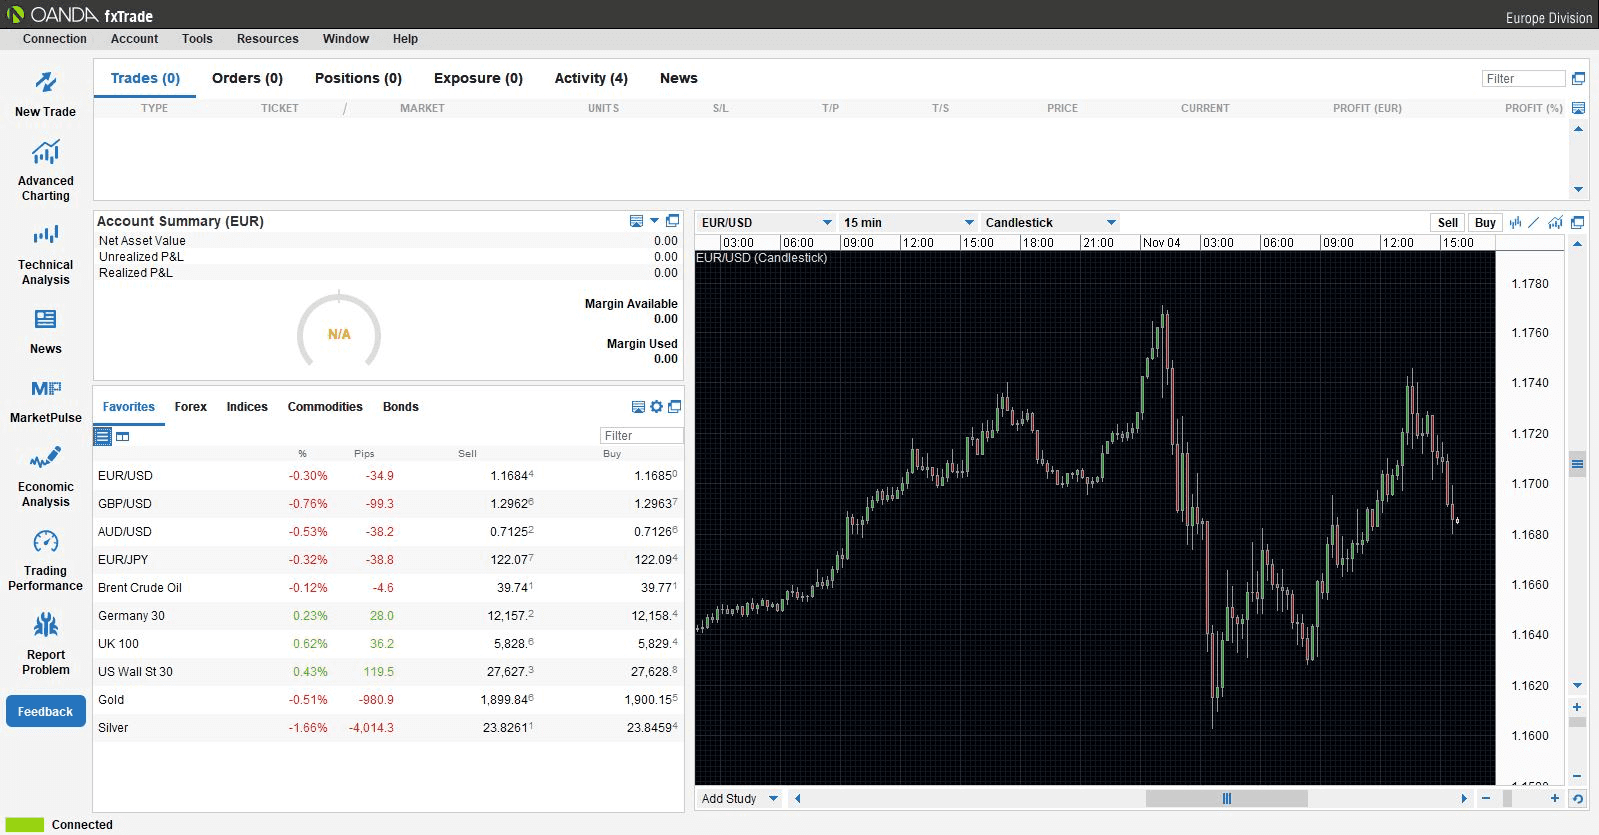Open Report Problem in the sidebar
The image size is (1599, 835).
click(45, 645)
